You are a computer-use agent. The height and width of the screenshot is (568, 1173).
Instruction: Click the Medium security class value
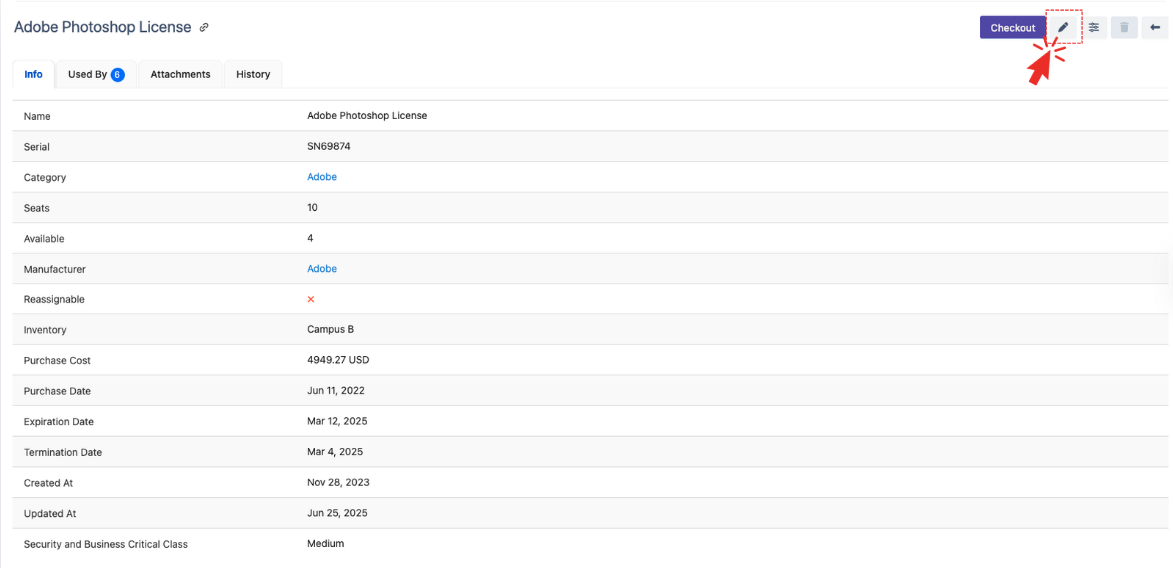pos(325,544)
